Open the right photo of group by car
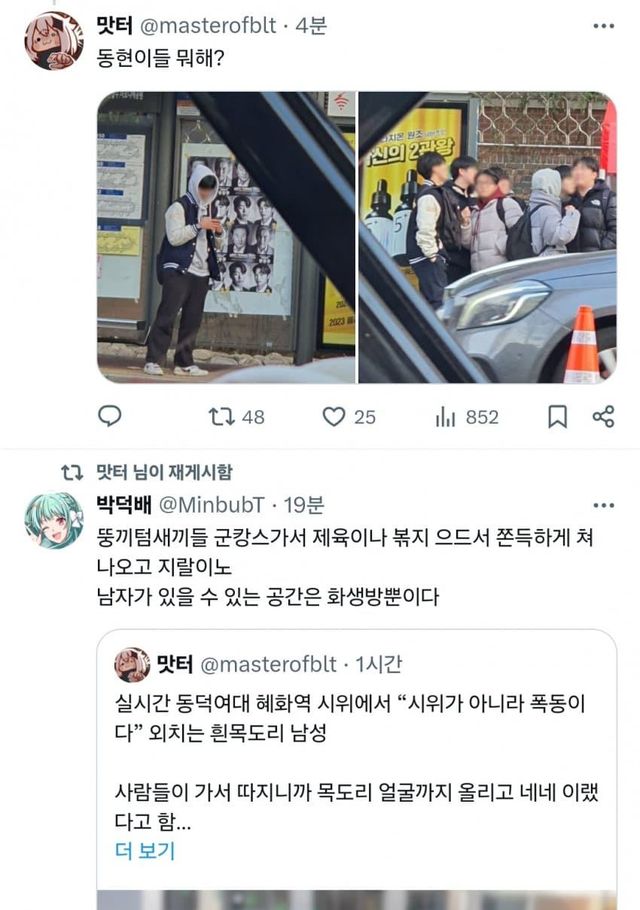This screenshot has height=910, width=640. tap(487, 237)
